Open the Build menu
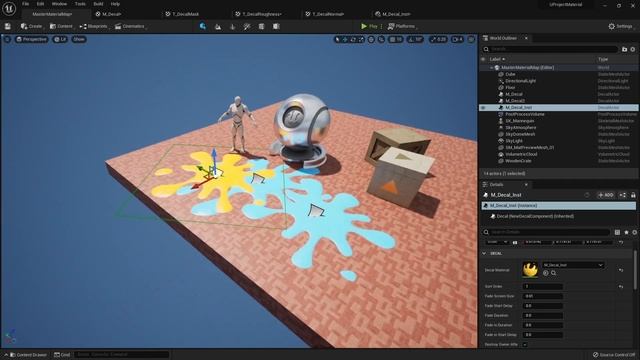This screenshot has height=360, width=640. click(x=98, y=4)
